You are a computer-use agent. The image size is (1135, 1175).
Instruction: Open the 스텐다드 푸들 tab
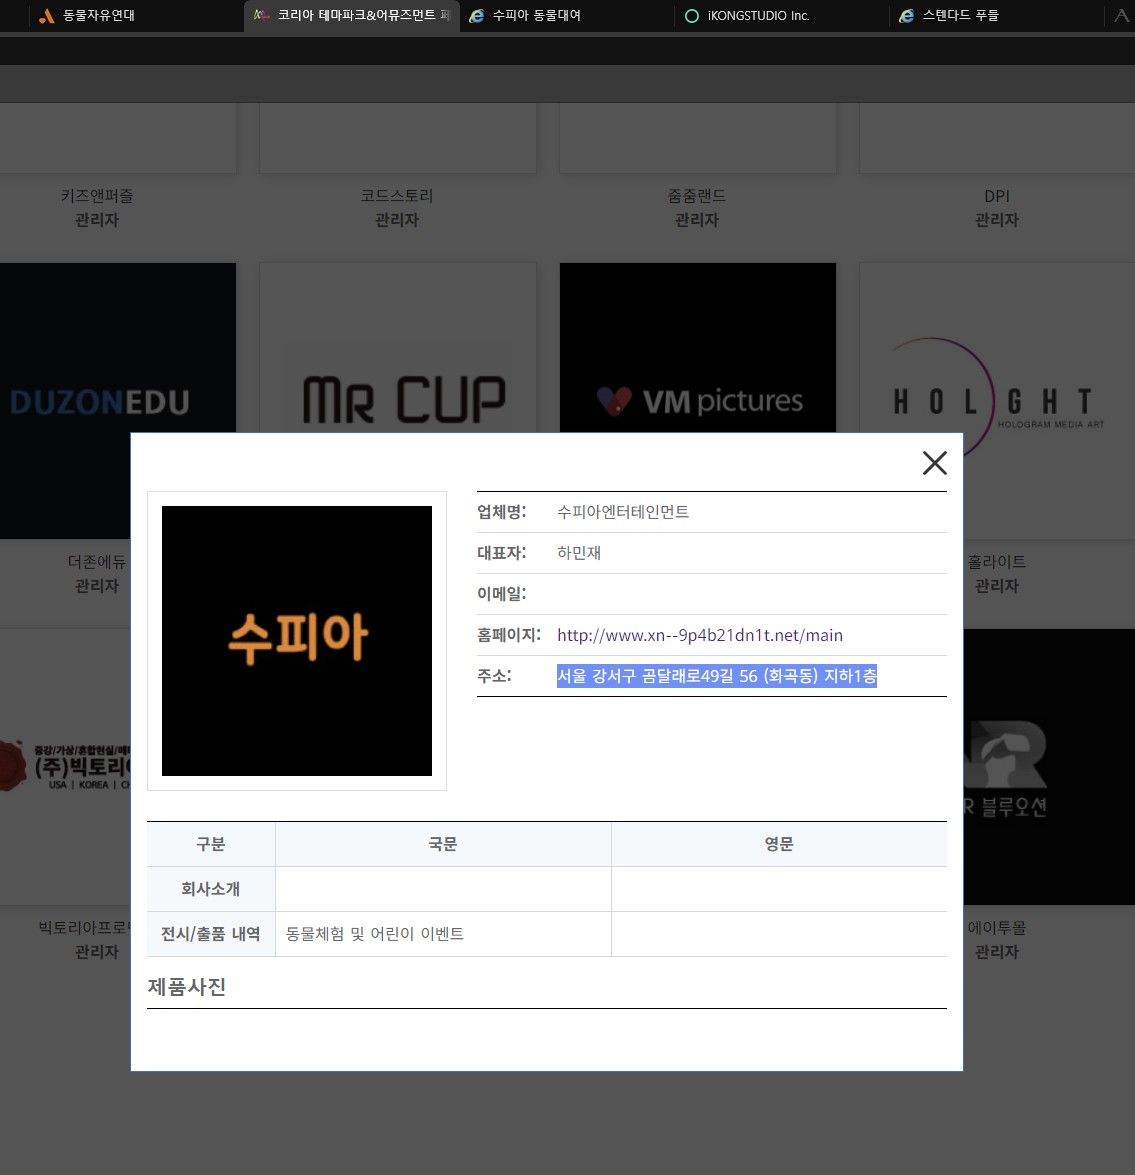coord(996,15)
